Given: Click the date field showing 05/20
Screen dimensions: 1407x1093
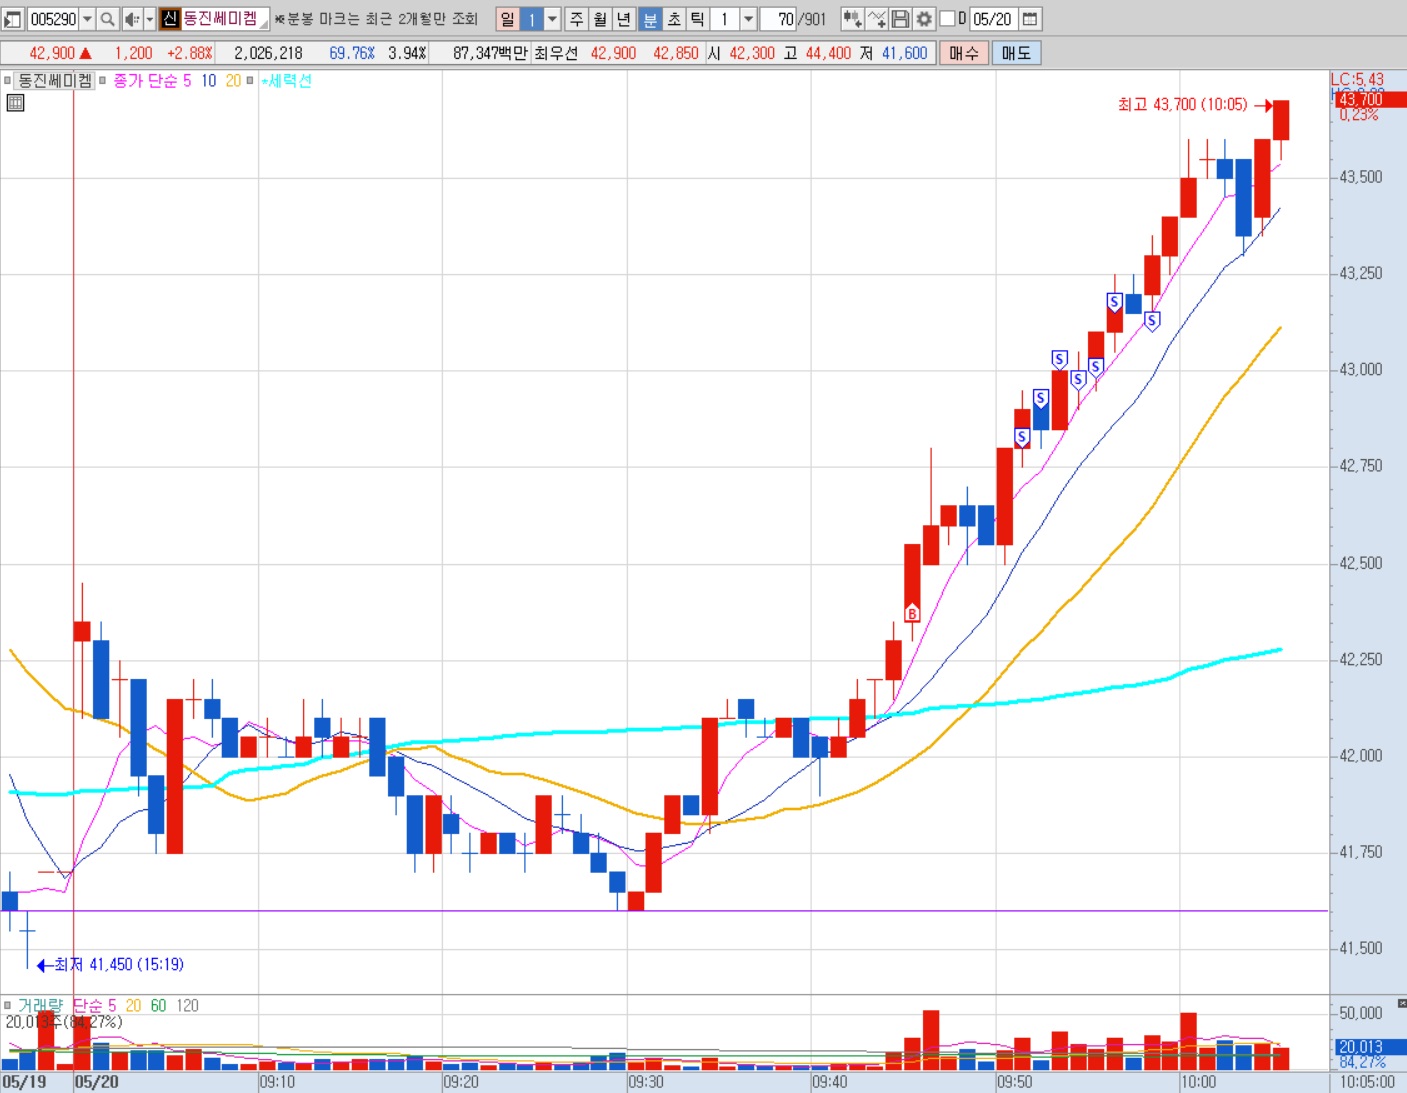Looking at the screenshot, I should click(994, 19).
